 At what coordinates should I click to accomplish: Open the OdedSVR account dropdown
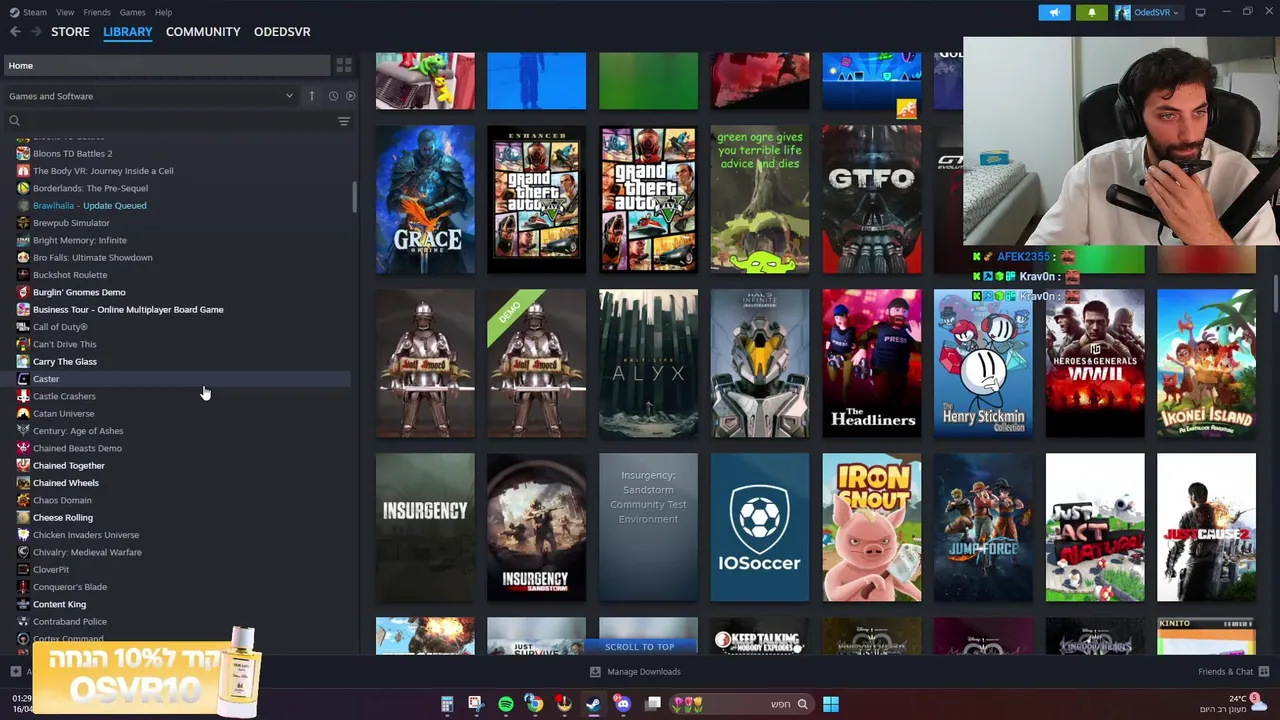click(x=1147, y=12)
